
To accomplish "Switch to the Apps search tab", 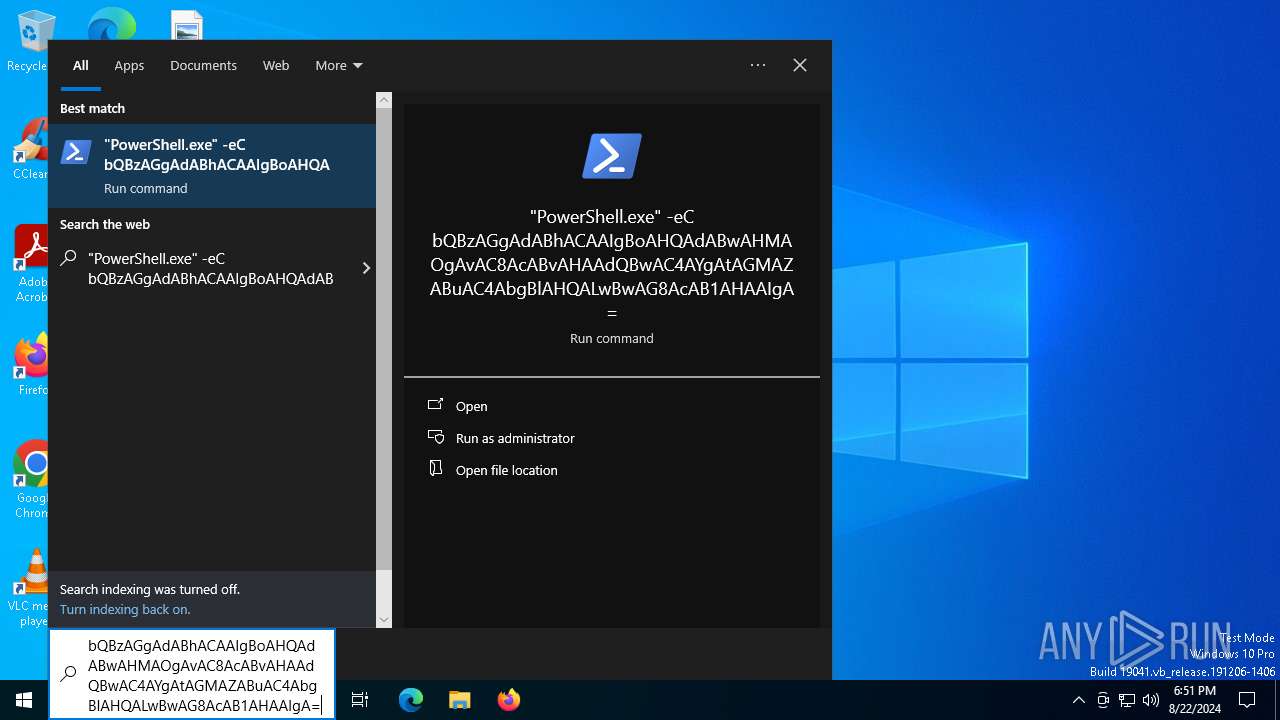I will (x=129, y=65).
